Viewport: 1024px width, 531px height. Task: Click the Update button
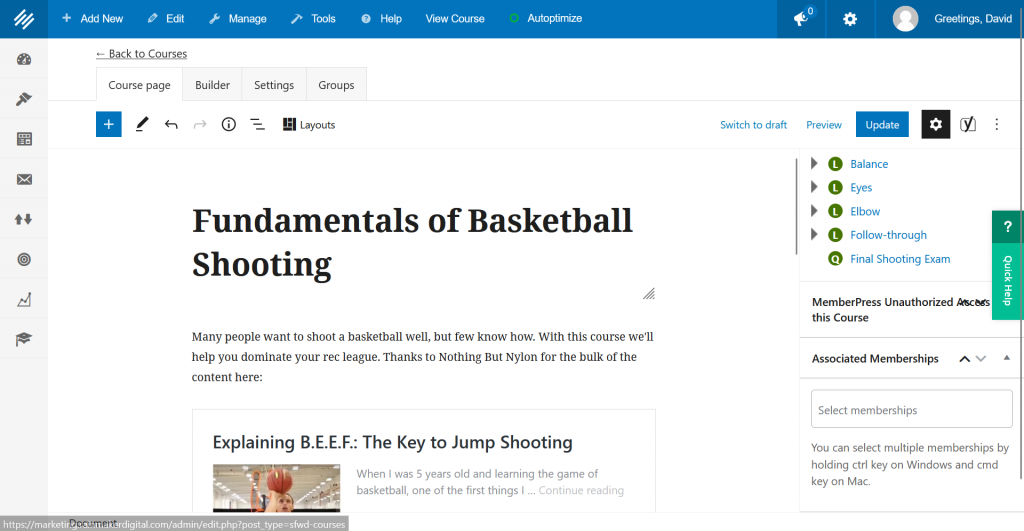tap(881, 125)
